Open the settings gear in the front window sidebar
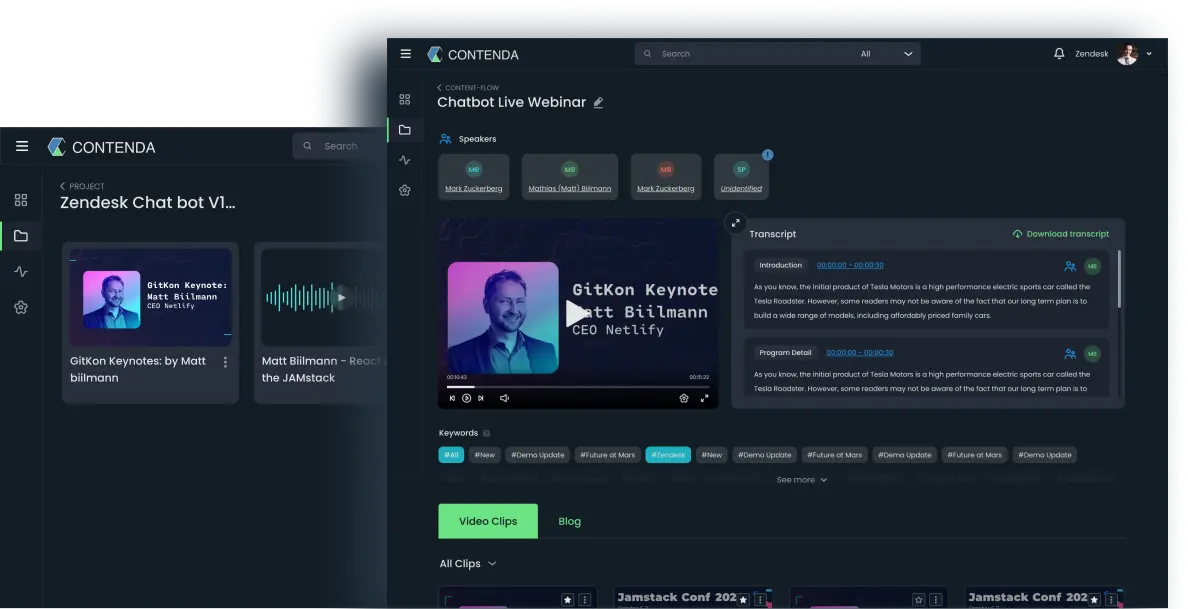1188x609 pixels. pyautogui.click(x=405, y=190)
